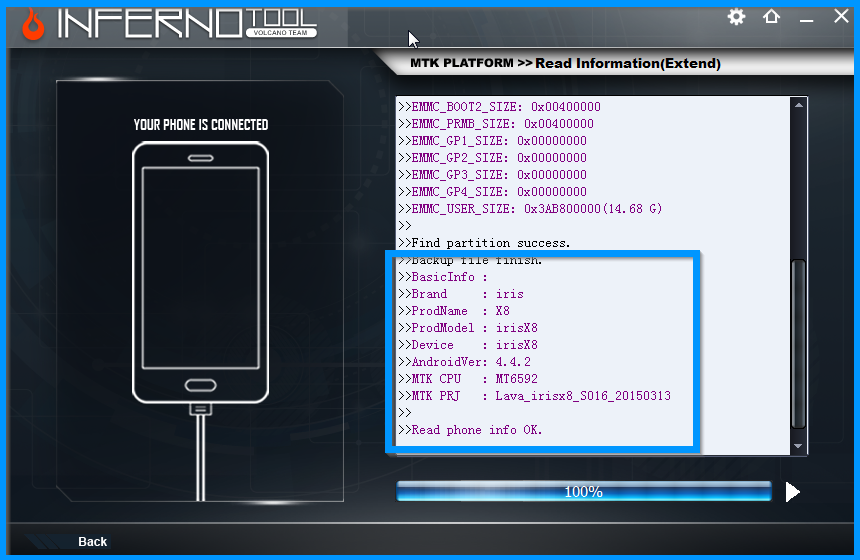
Task: Click the Read Information(Extend) title
Action: (x=628, y=64)
